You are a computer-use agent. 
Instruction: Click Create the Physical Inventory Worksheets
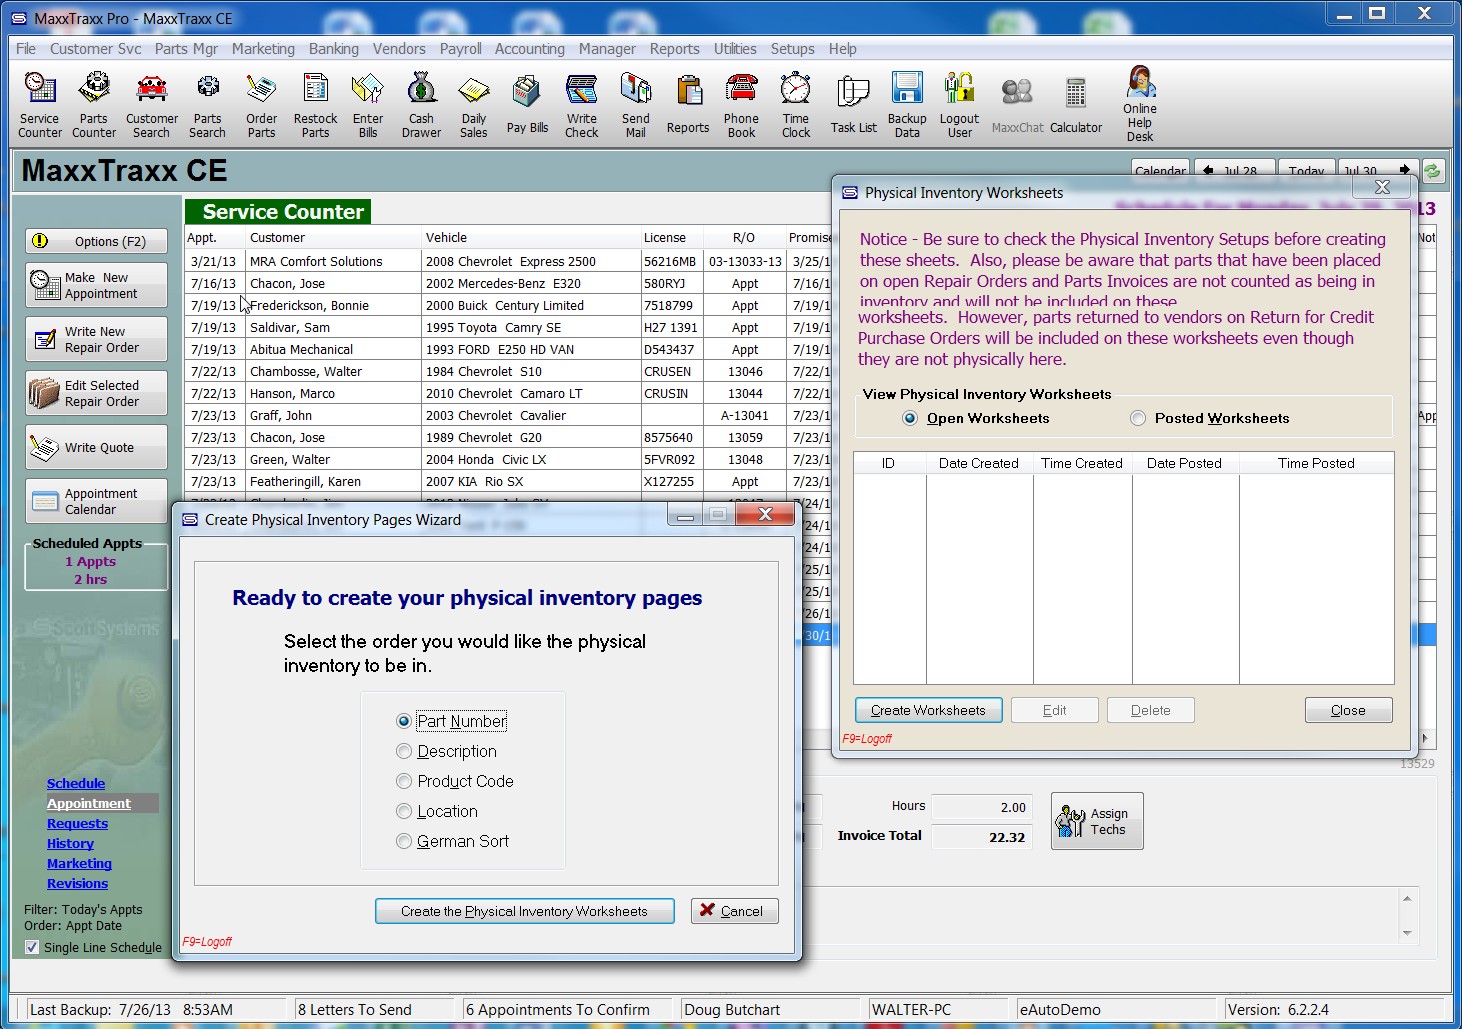[524, 911]
